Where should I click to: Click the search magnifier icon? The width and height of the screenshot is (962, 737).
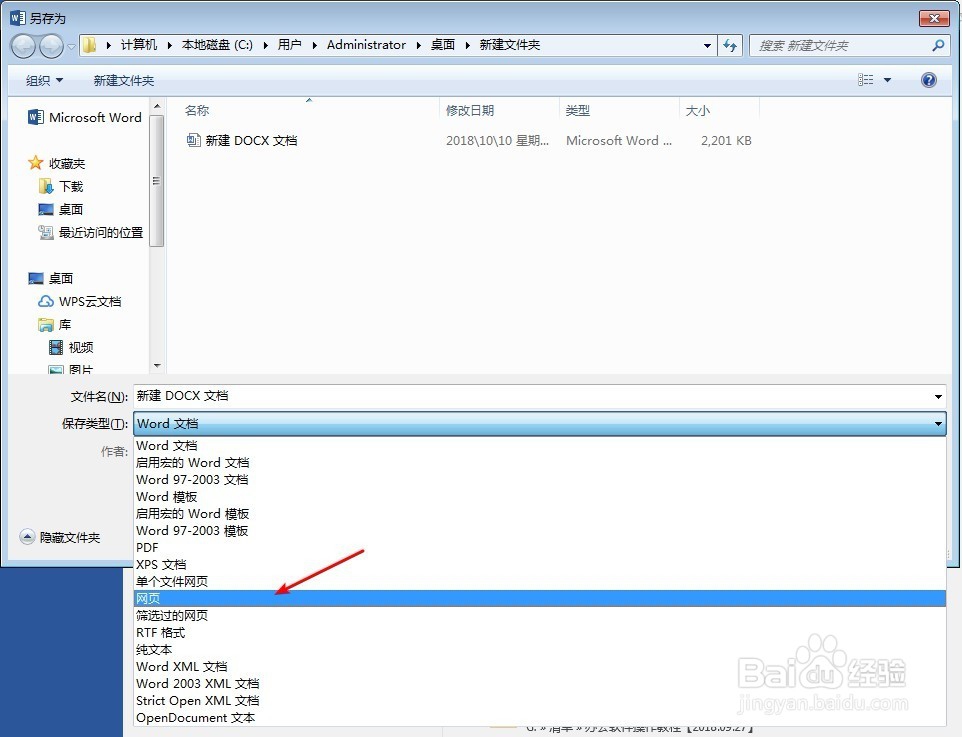(937, 45)
